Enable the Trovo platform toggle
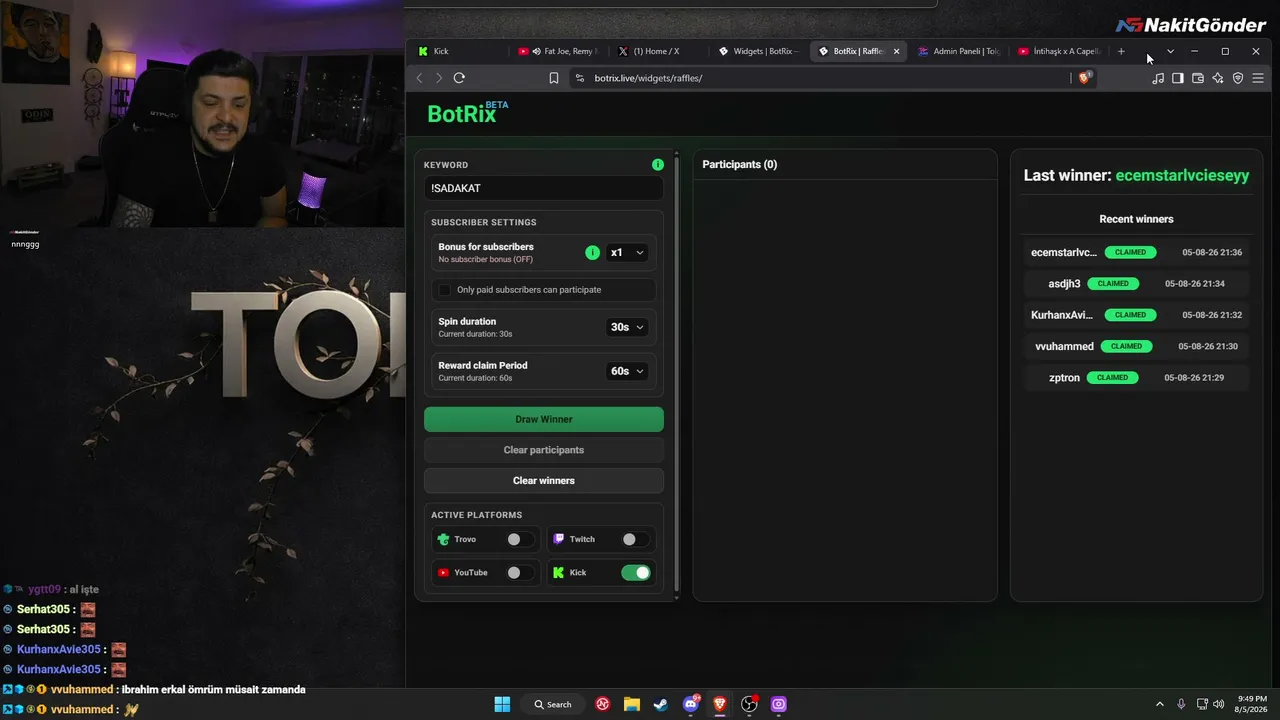This screenshot has height=720, width=1280. [x=518, y=539]
